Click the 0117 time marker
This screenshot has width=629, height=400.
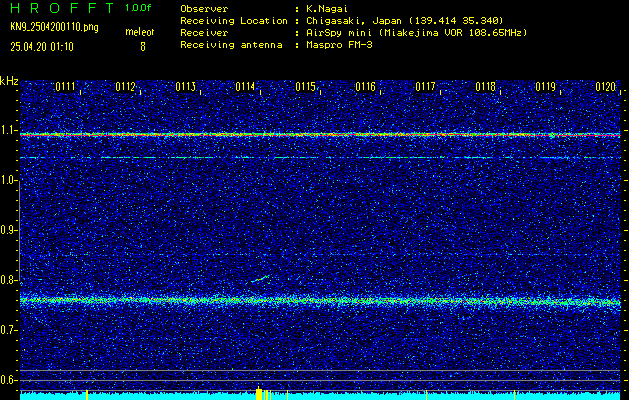pos(425,87)
